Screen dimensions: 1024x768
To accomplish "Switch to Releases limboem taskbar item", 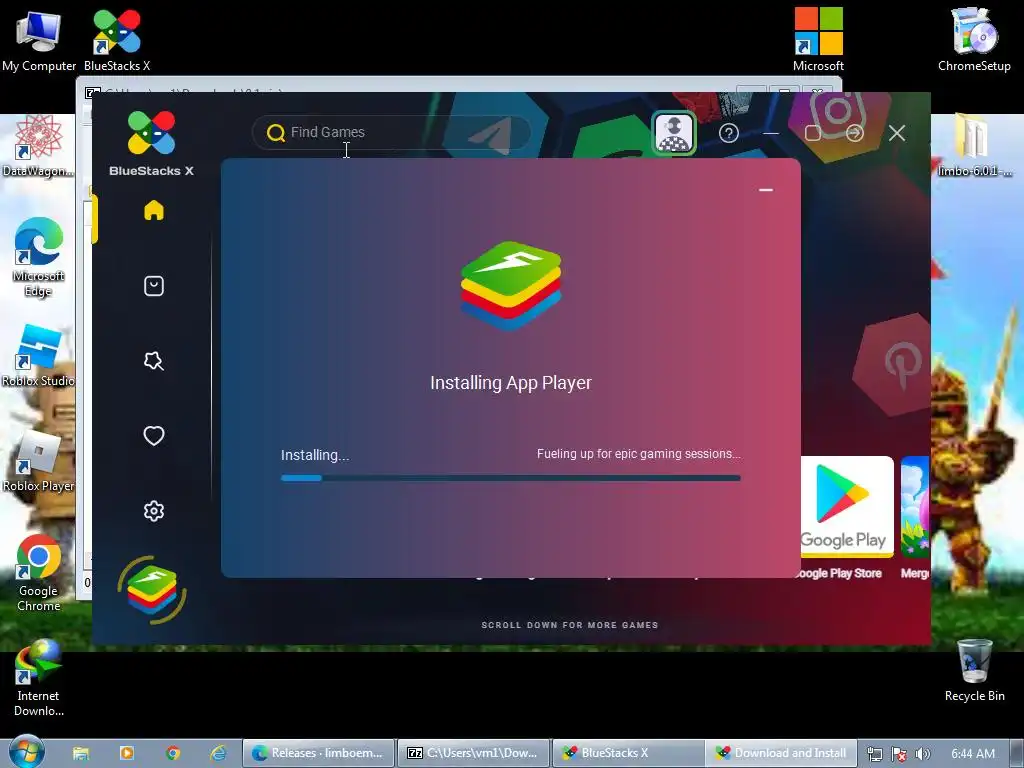I will click(319, 753).
